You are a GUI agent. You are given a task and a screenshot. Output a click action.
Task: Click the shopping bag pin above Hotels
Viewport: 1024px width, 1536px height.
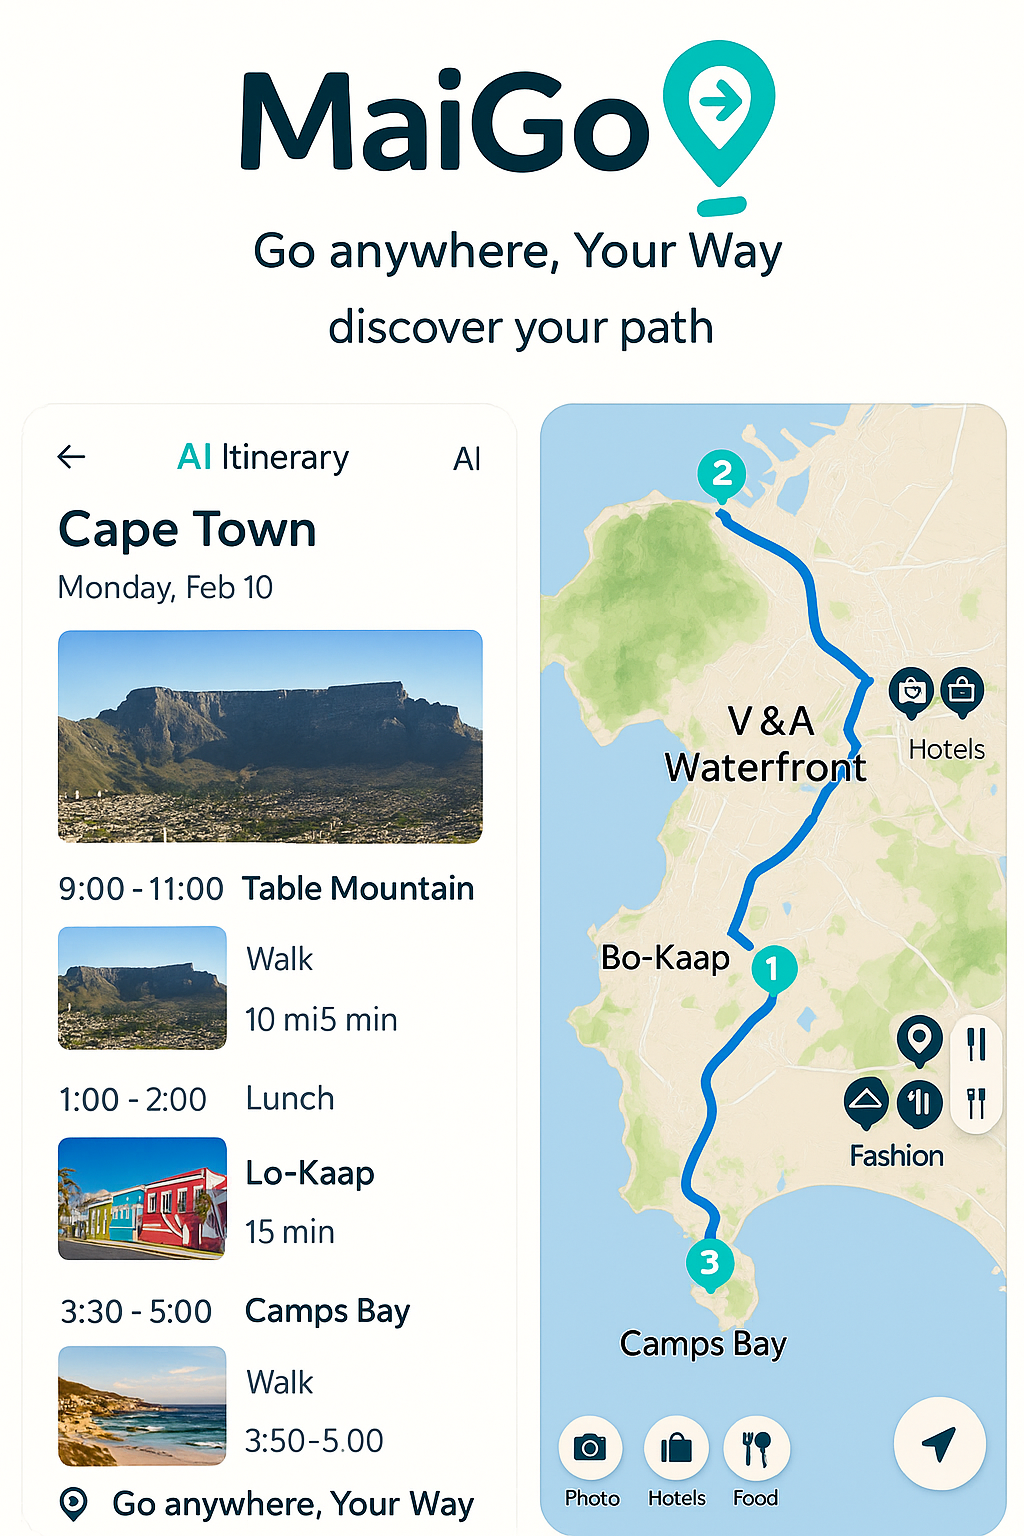[911, 690]
